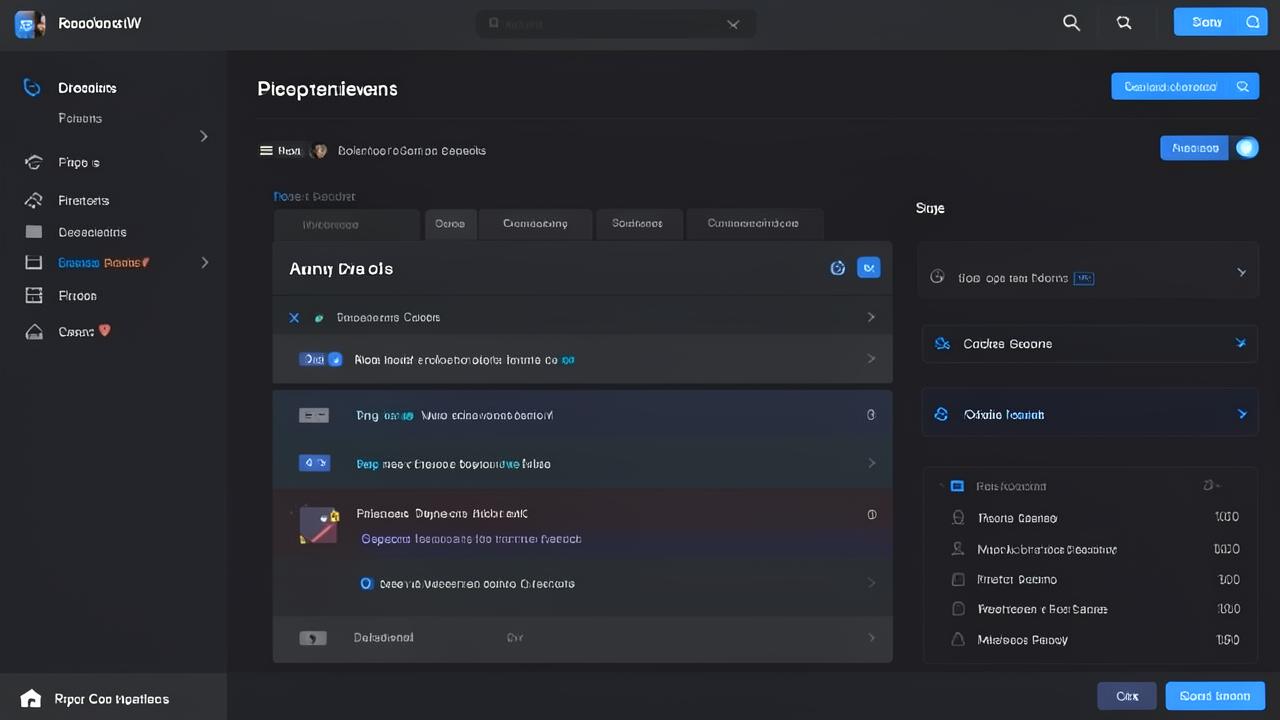
Task: Click the bell icon in the last list row
Action: coord(958,638)
